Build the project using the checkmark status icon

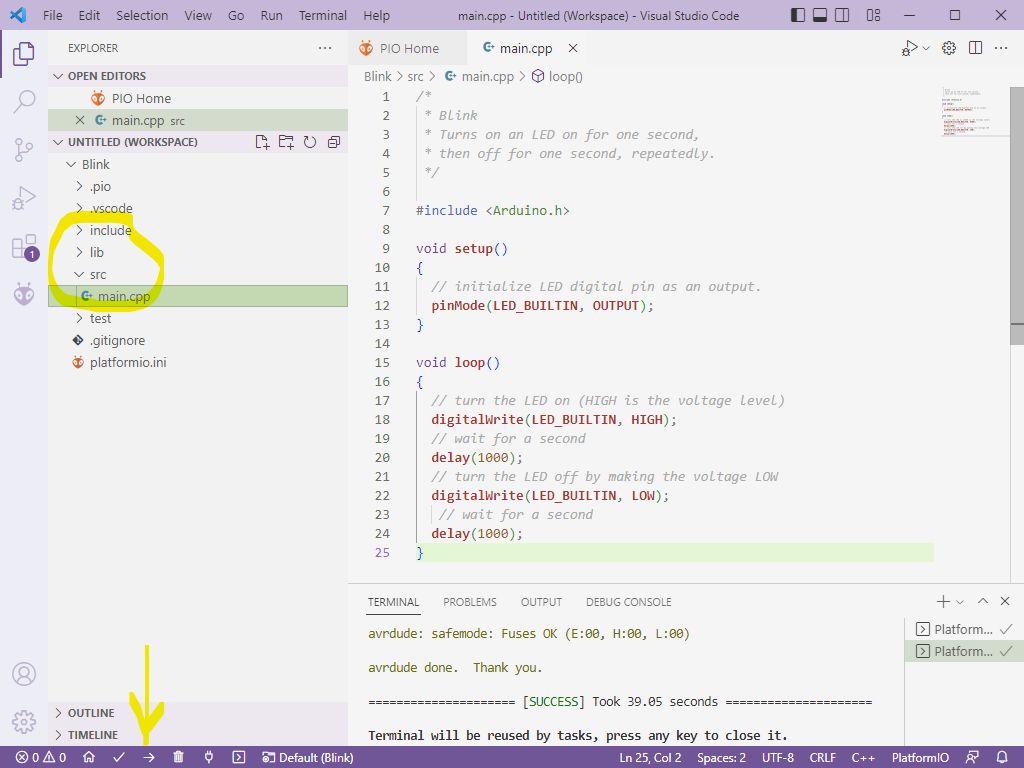pyautogui.click(x=118, y=757)
